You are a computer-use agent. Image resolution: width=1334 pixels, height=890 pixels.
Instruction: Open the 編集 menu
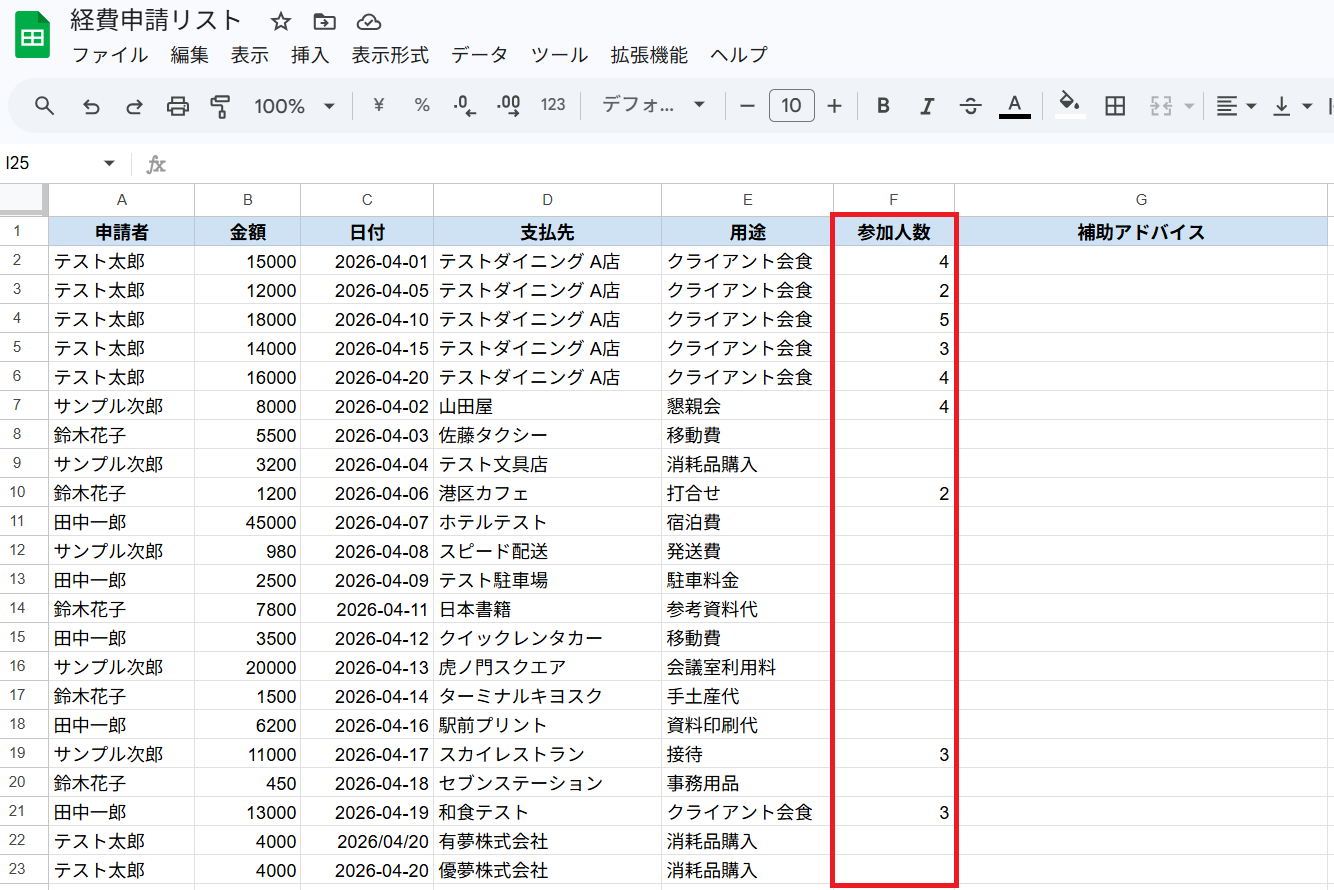(190, 55)
